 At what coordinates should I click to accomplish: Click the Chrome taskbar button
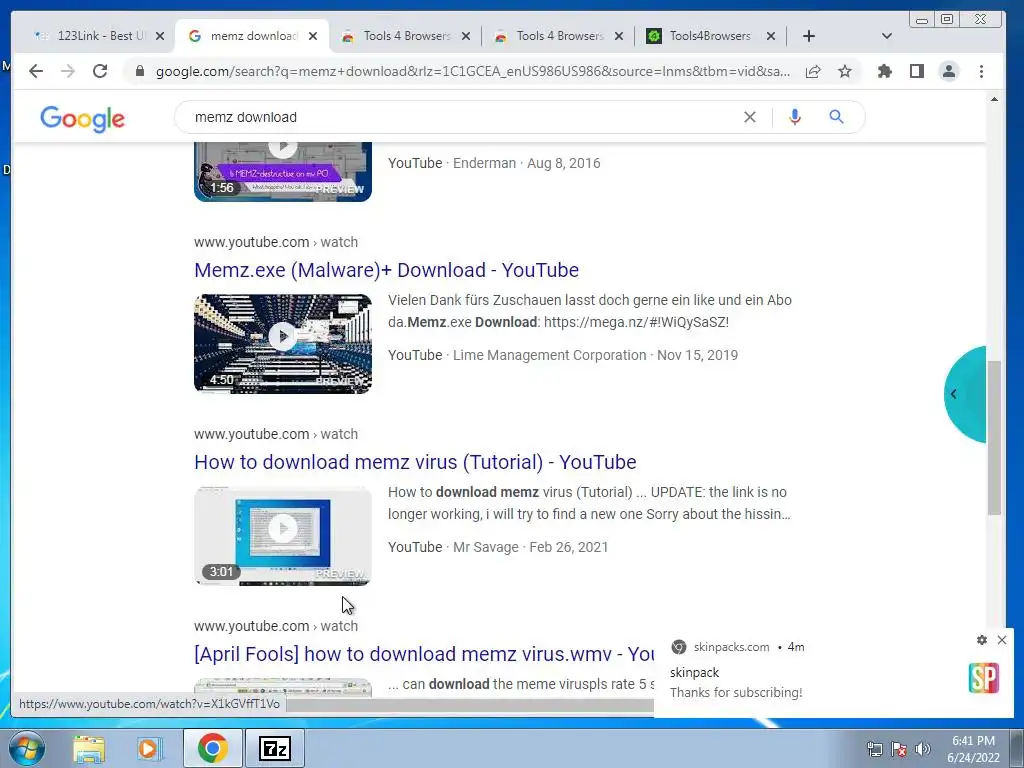(212, 748)
